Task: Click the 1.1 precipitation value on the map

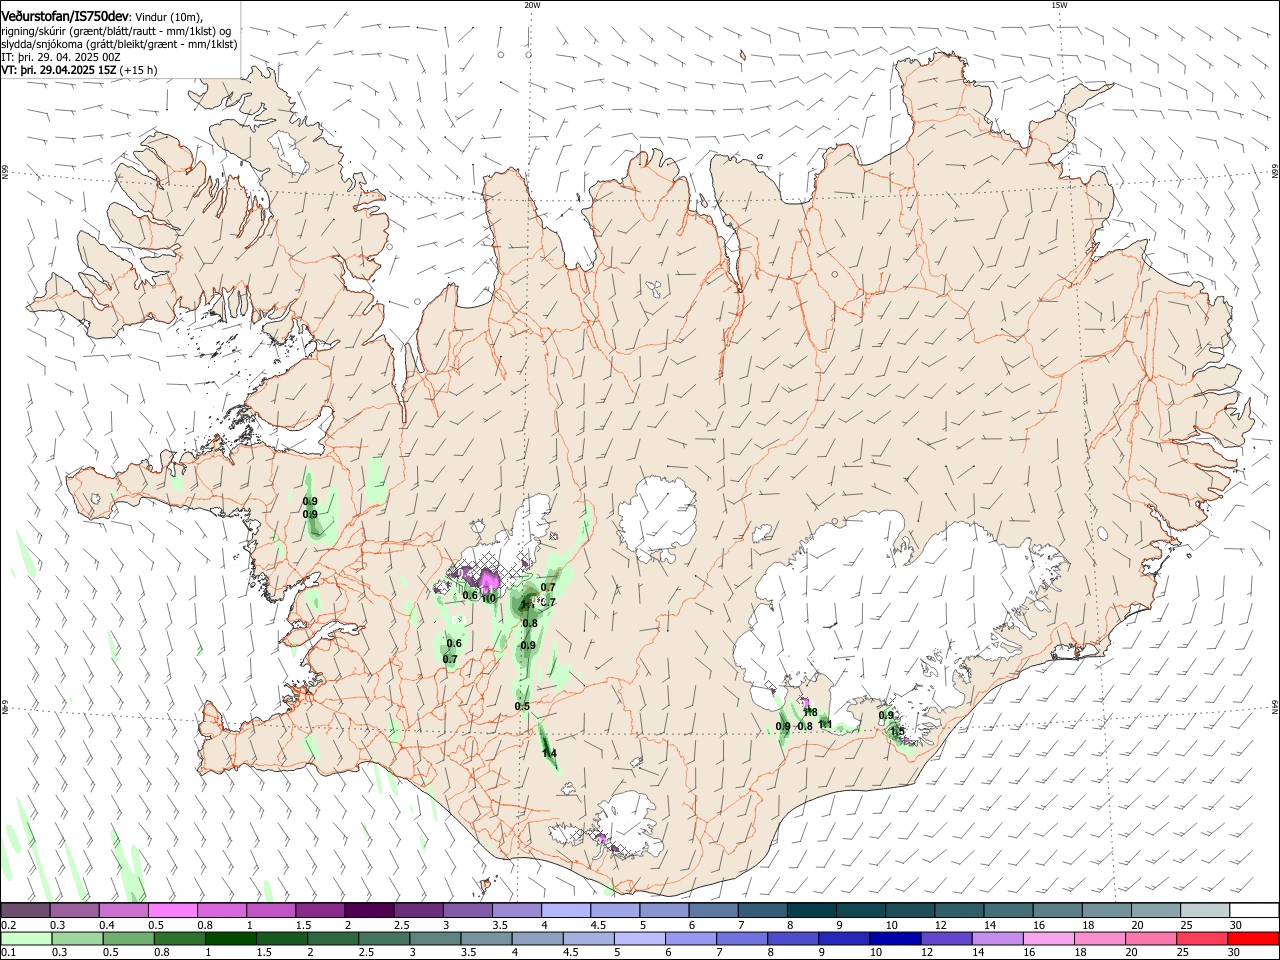Action: pyautogui.click(x=825, y=724)
